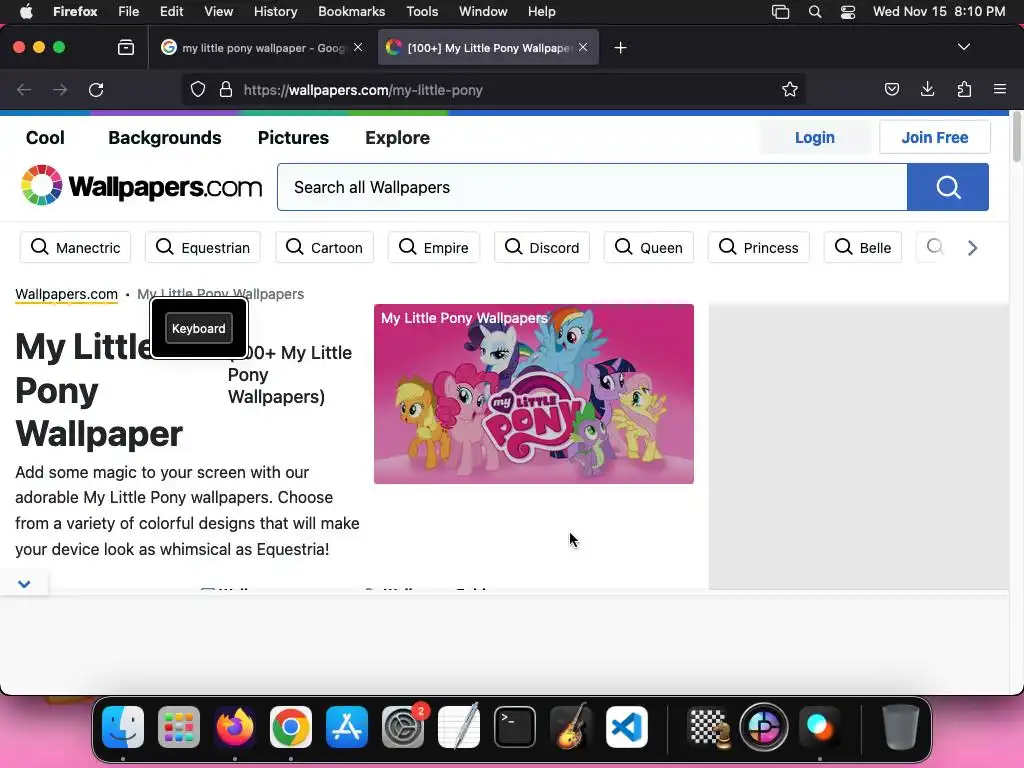Open GarageBand from the dock
This screenshot has height=768, width=1024.
tap(571, 727)
